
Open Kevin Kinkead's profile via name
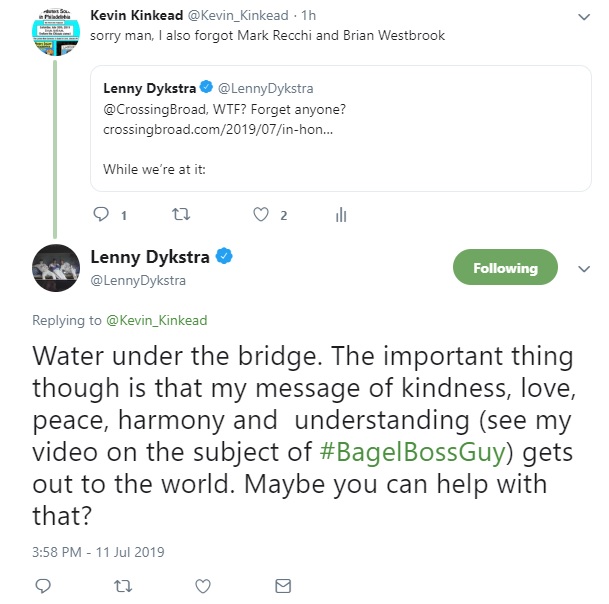pyautogui.click(x=136, y=15)
